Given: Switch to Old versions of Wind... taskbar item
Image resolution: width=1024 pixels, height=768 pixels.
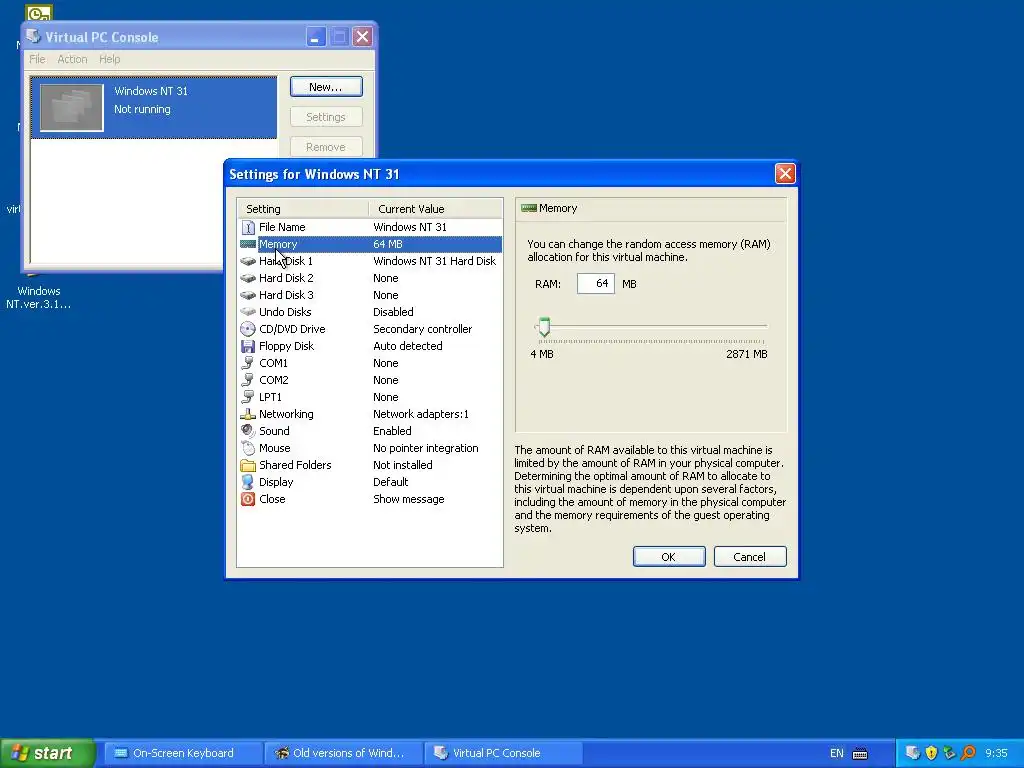Looking at the screenshot, I should pyautogui.click(x=344, y=753).
